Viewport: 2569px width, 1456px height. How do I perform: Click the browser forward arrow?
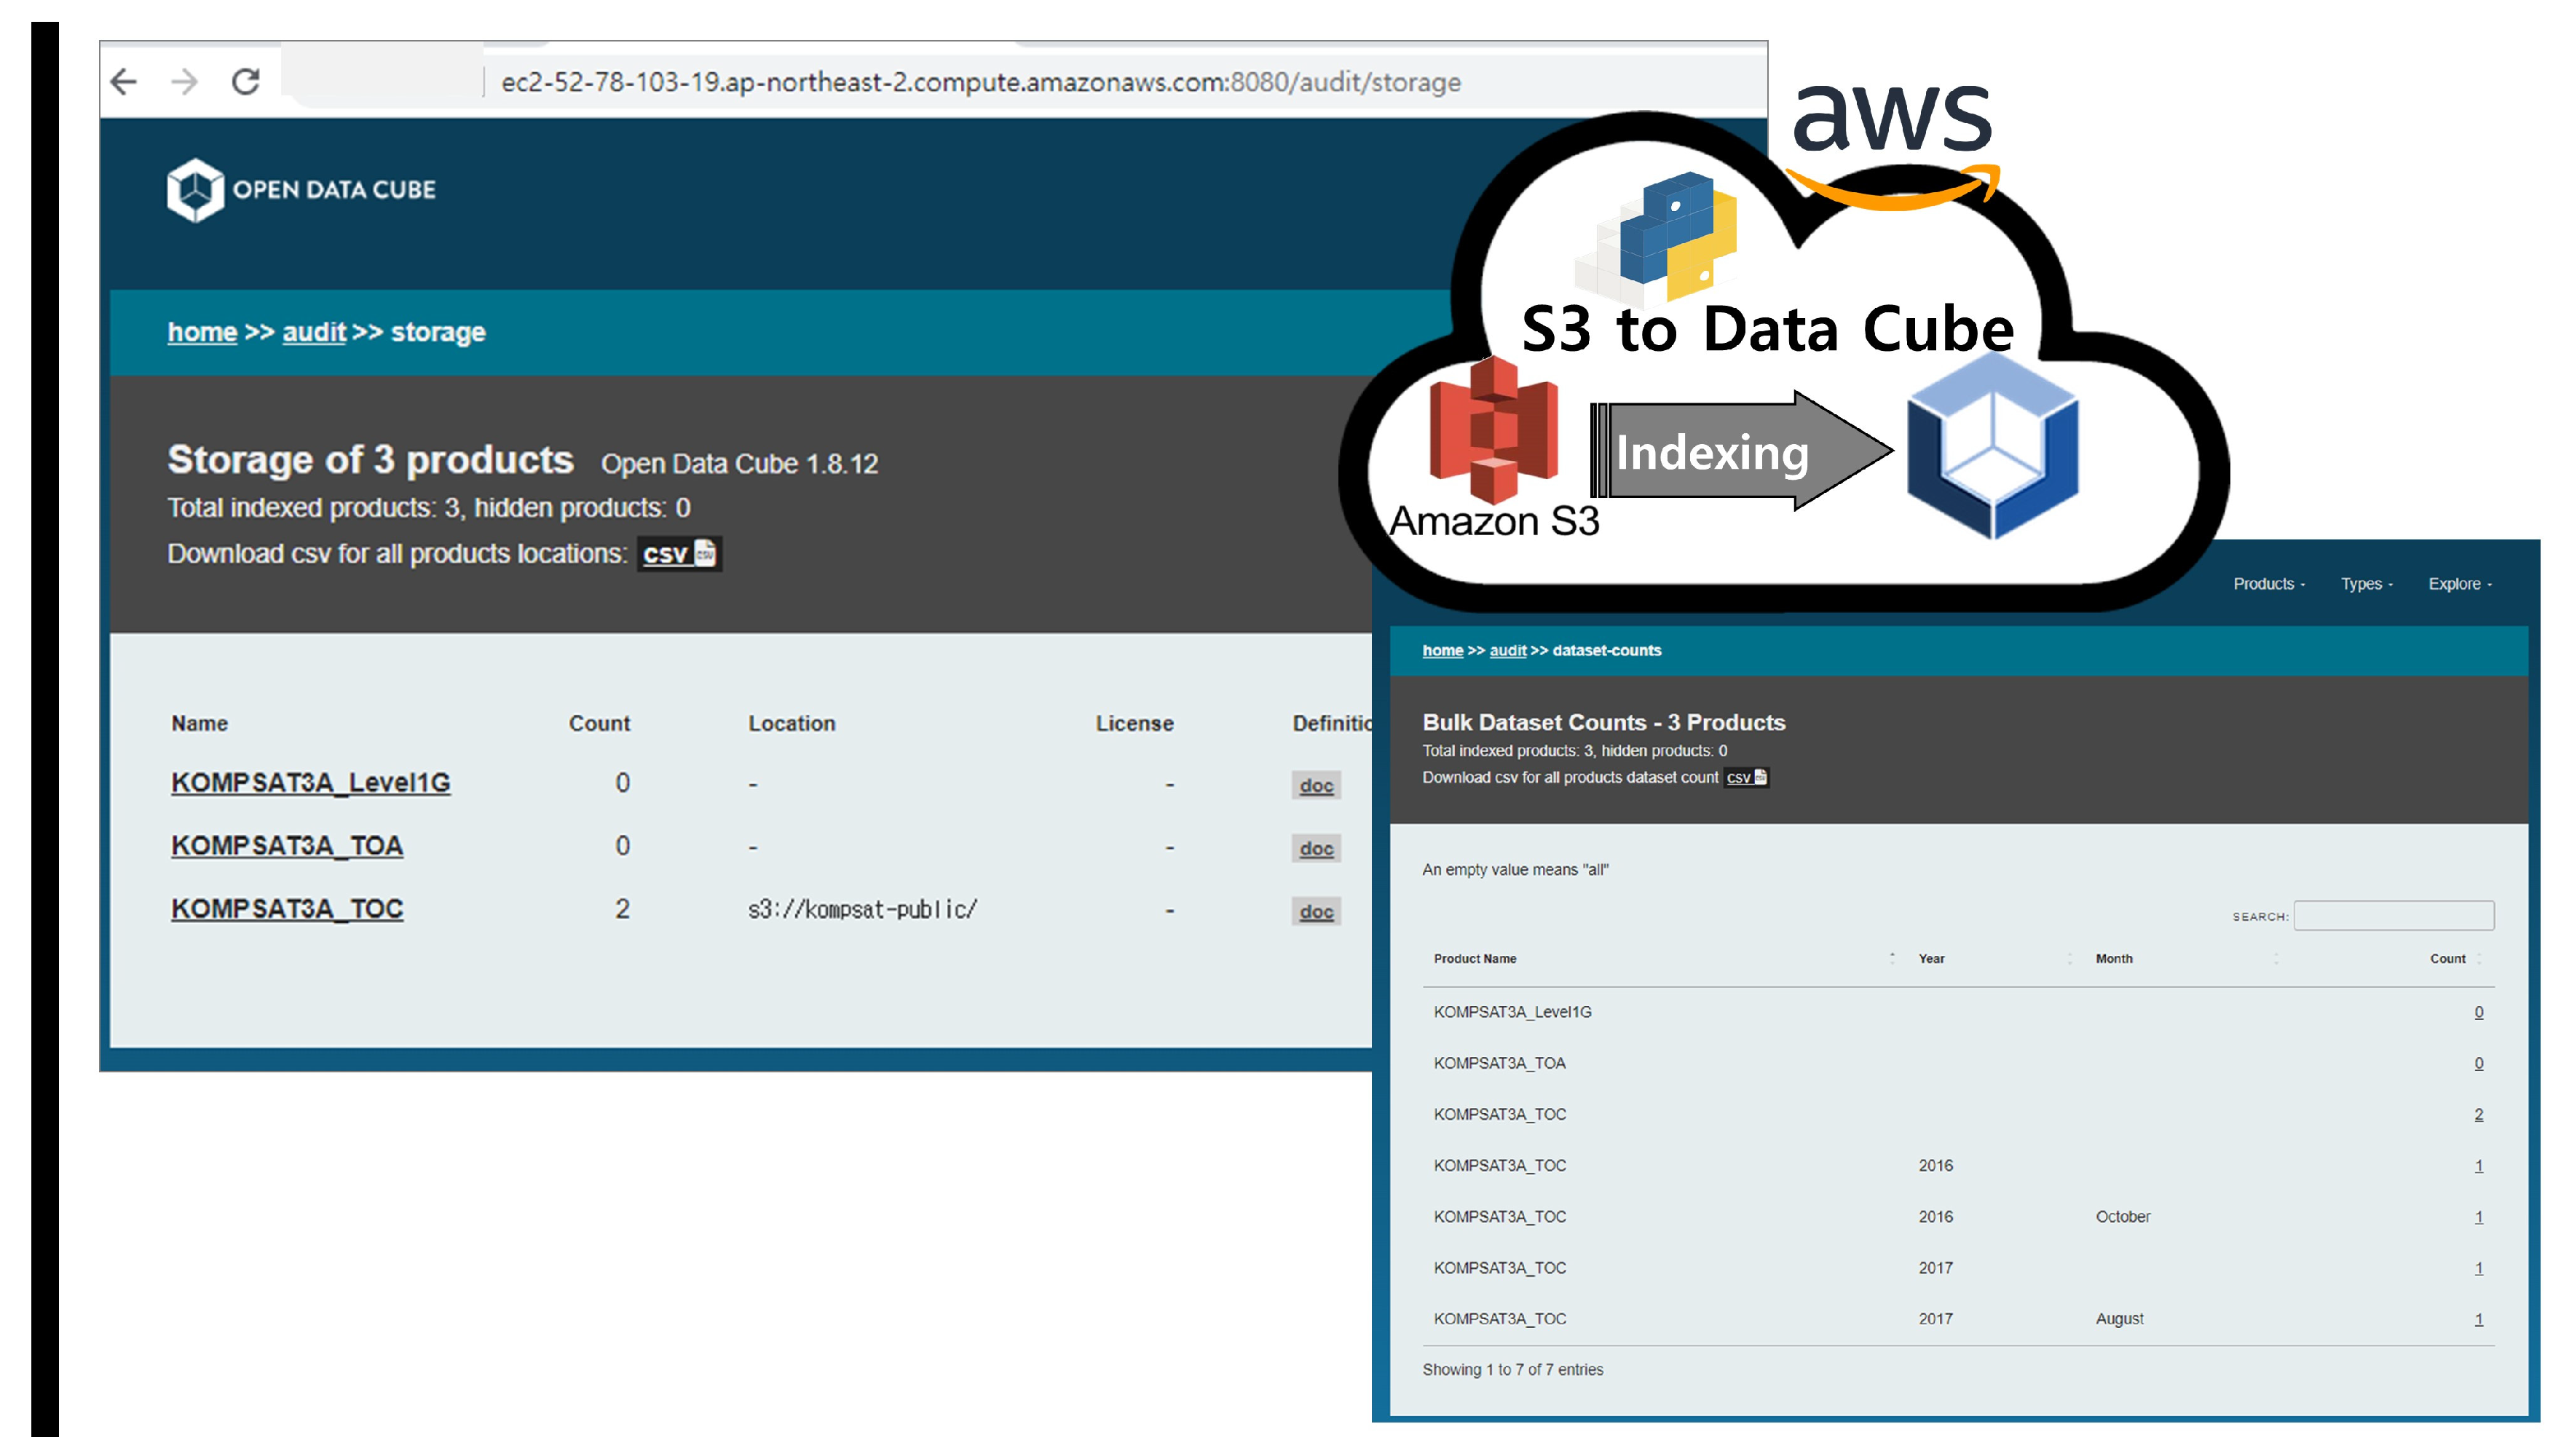[x=185, y=82]
